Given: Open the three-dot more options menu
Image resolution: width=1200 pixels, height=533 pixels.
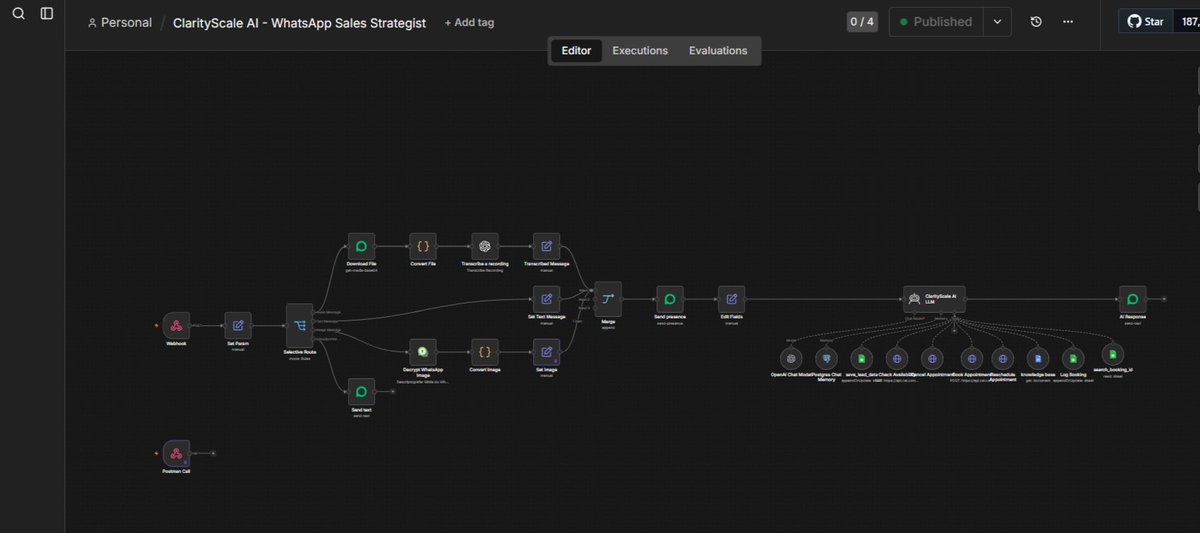Looking at the screenshot, I should [1069, 21].
